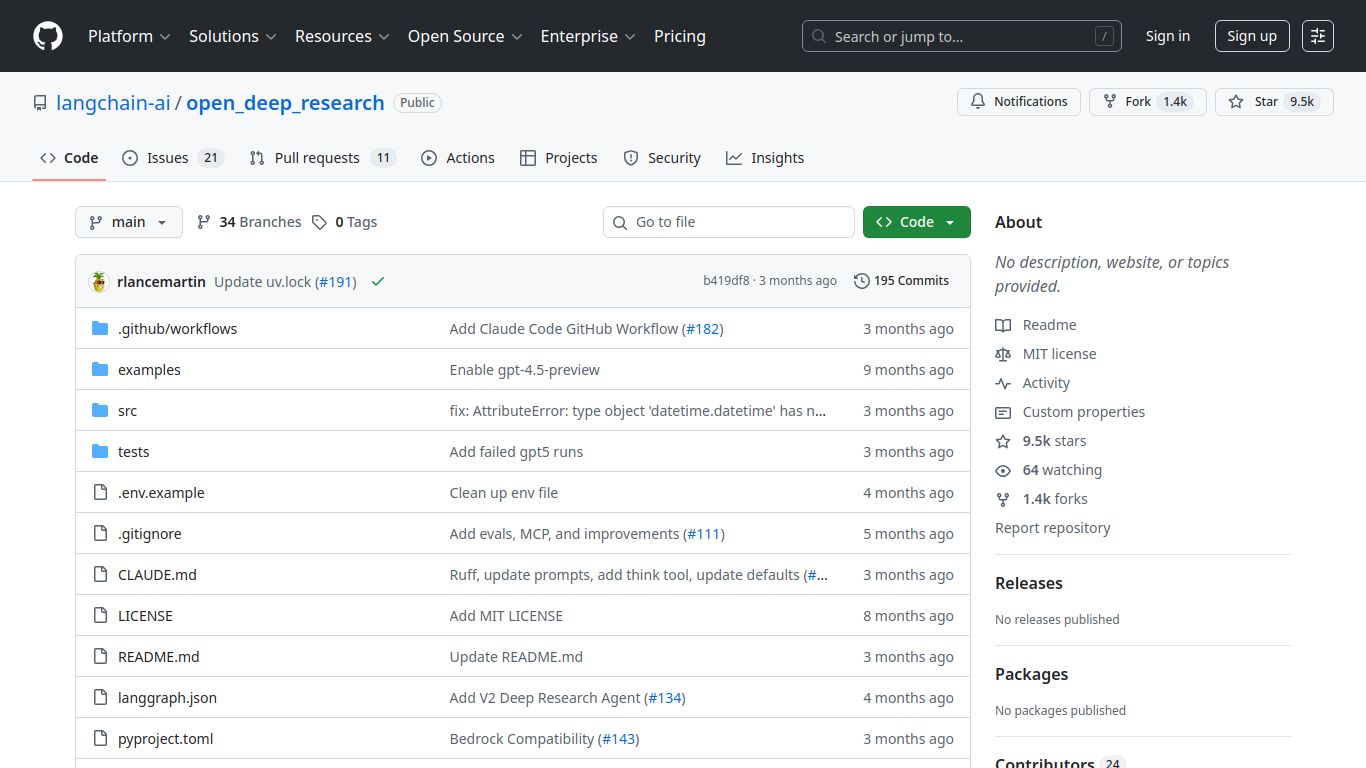Click the commit history clock icon
The image size is (1366, 768).
(861, 280)
